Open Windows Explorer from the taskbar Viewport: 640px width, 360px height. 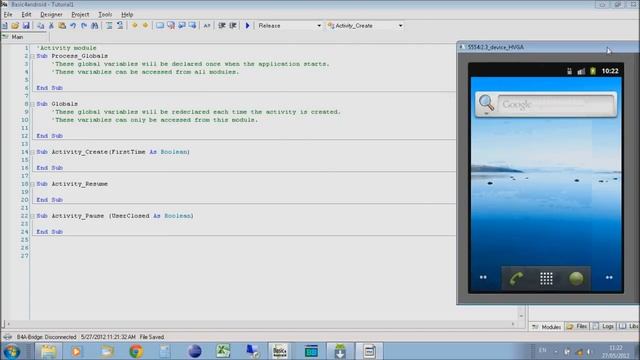pyautogui.click(x=48, y=351)
